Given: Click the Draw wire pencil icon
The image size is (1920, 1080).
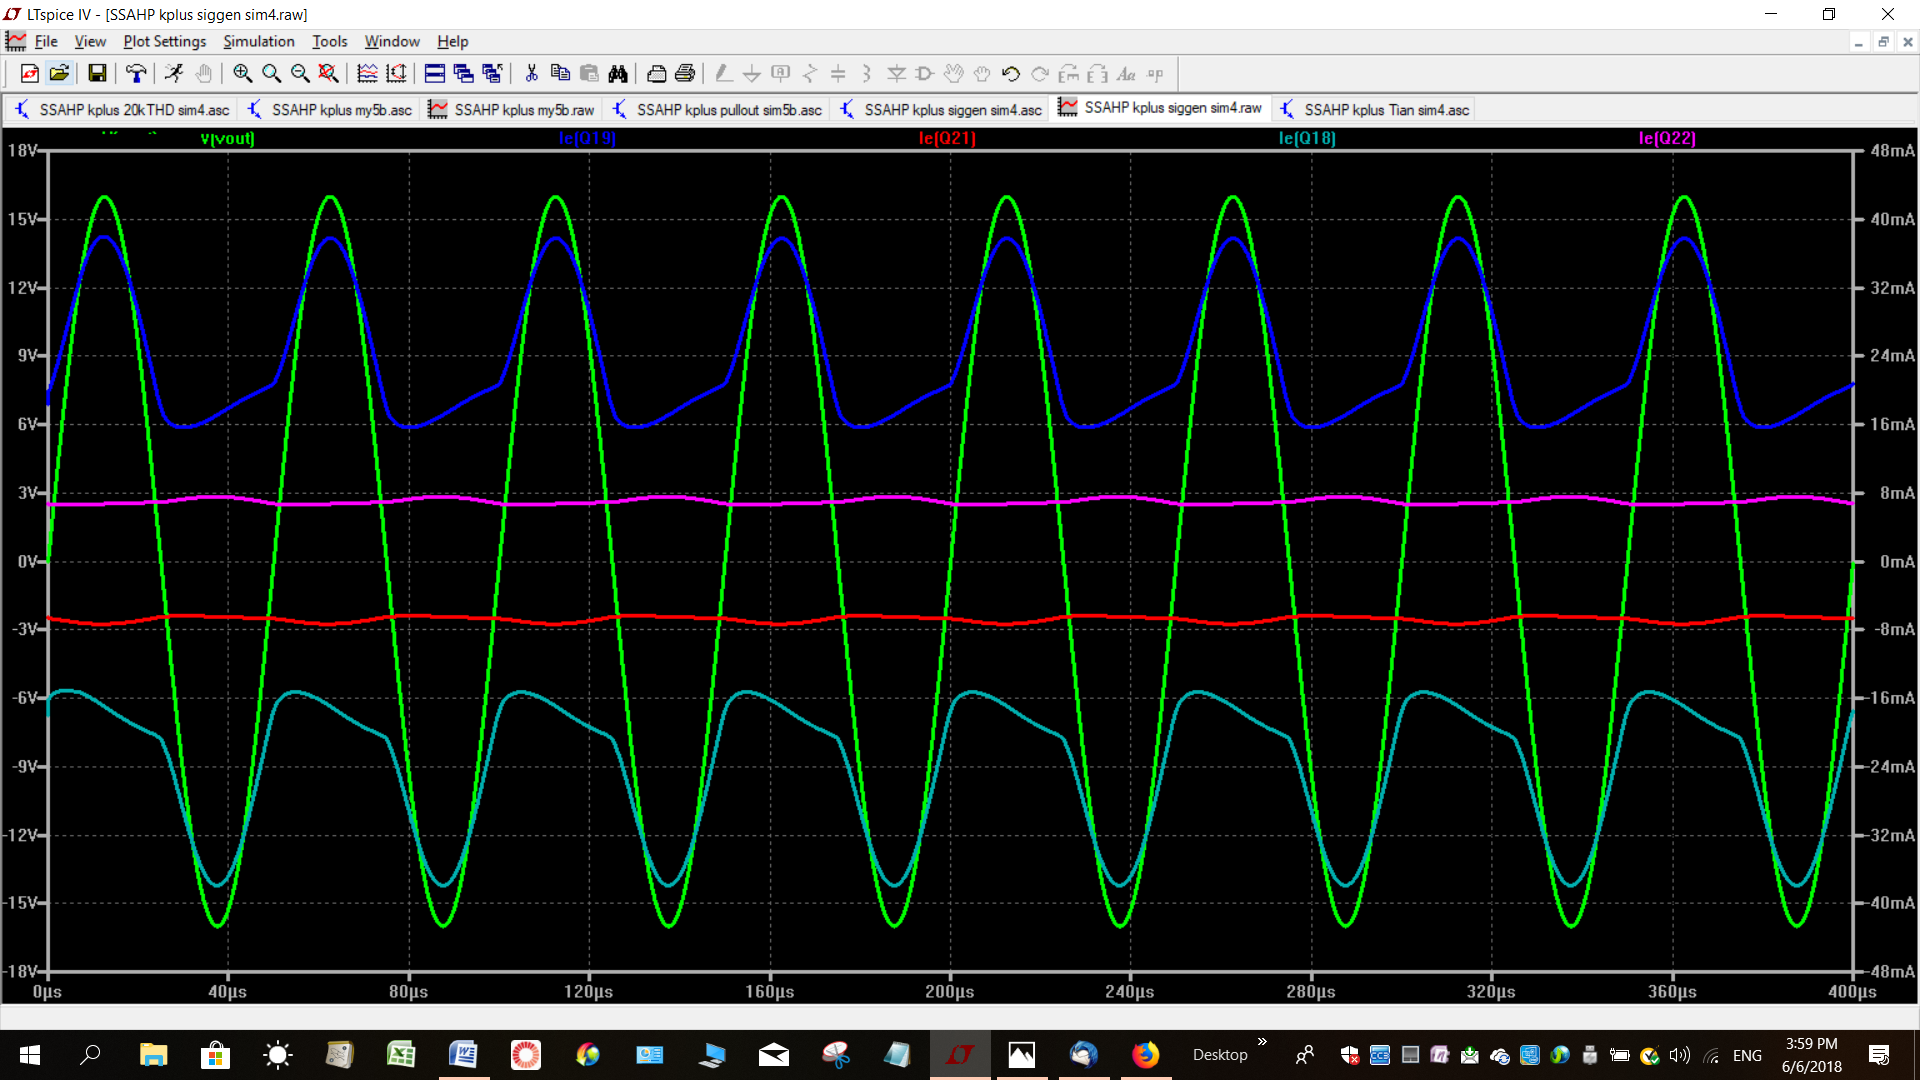Looking at the screenshot, I should coord(723,73).
